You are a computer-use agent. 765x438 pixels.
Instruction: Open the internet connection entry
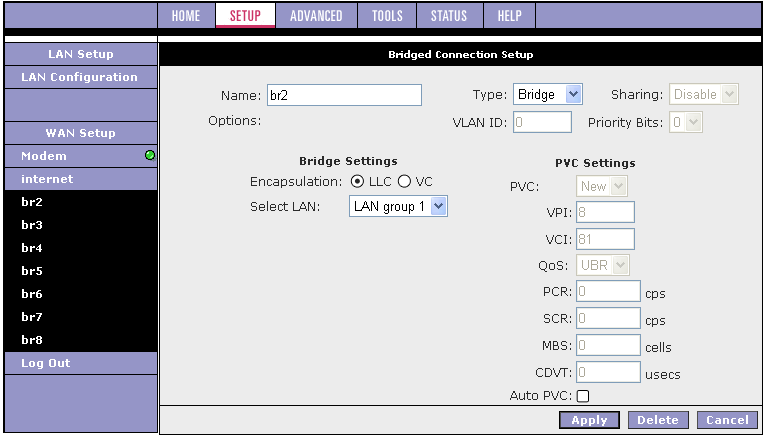pyautogui.click(x=81, y=179)
